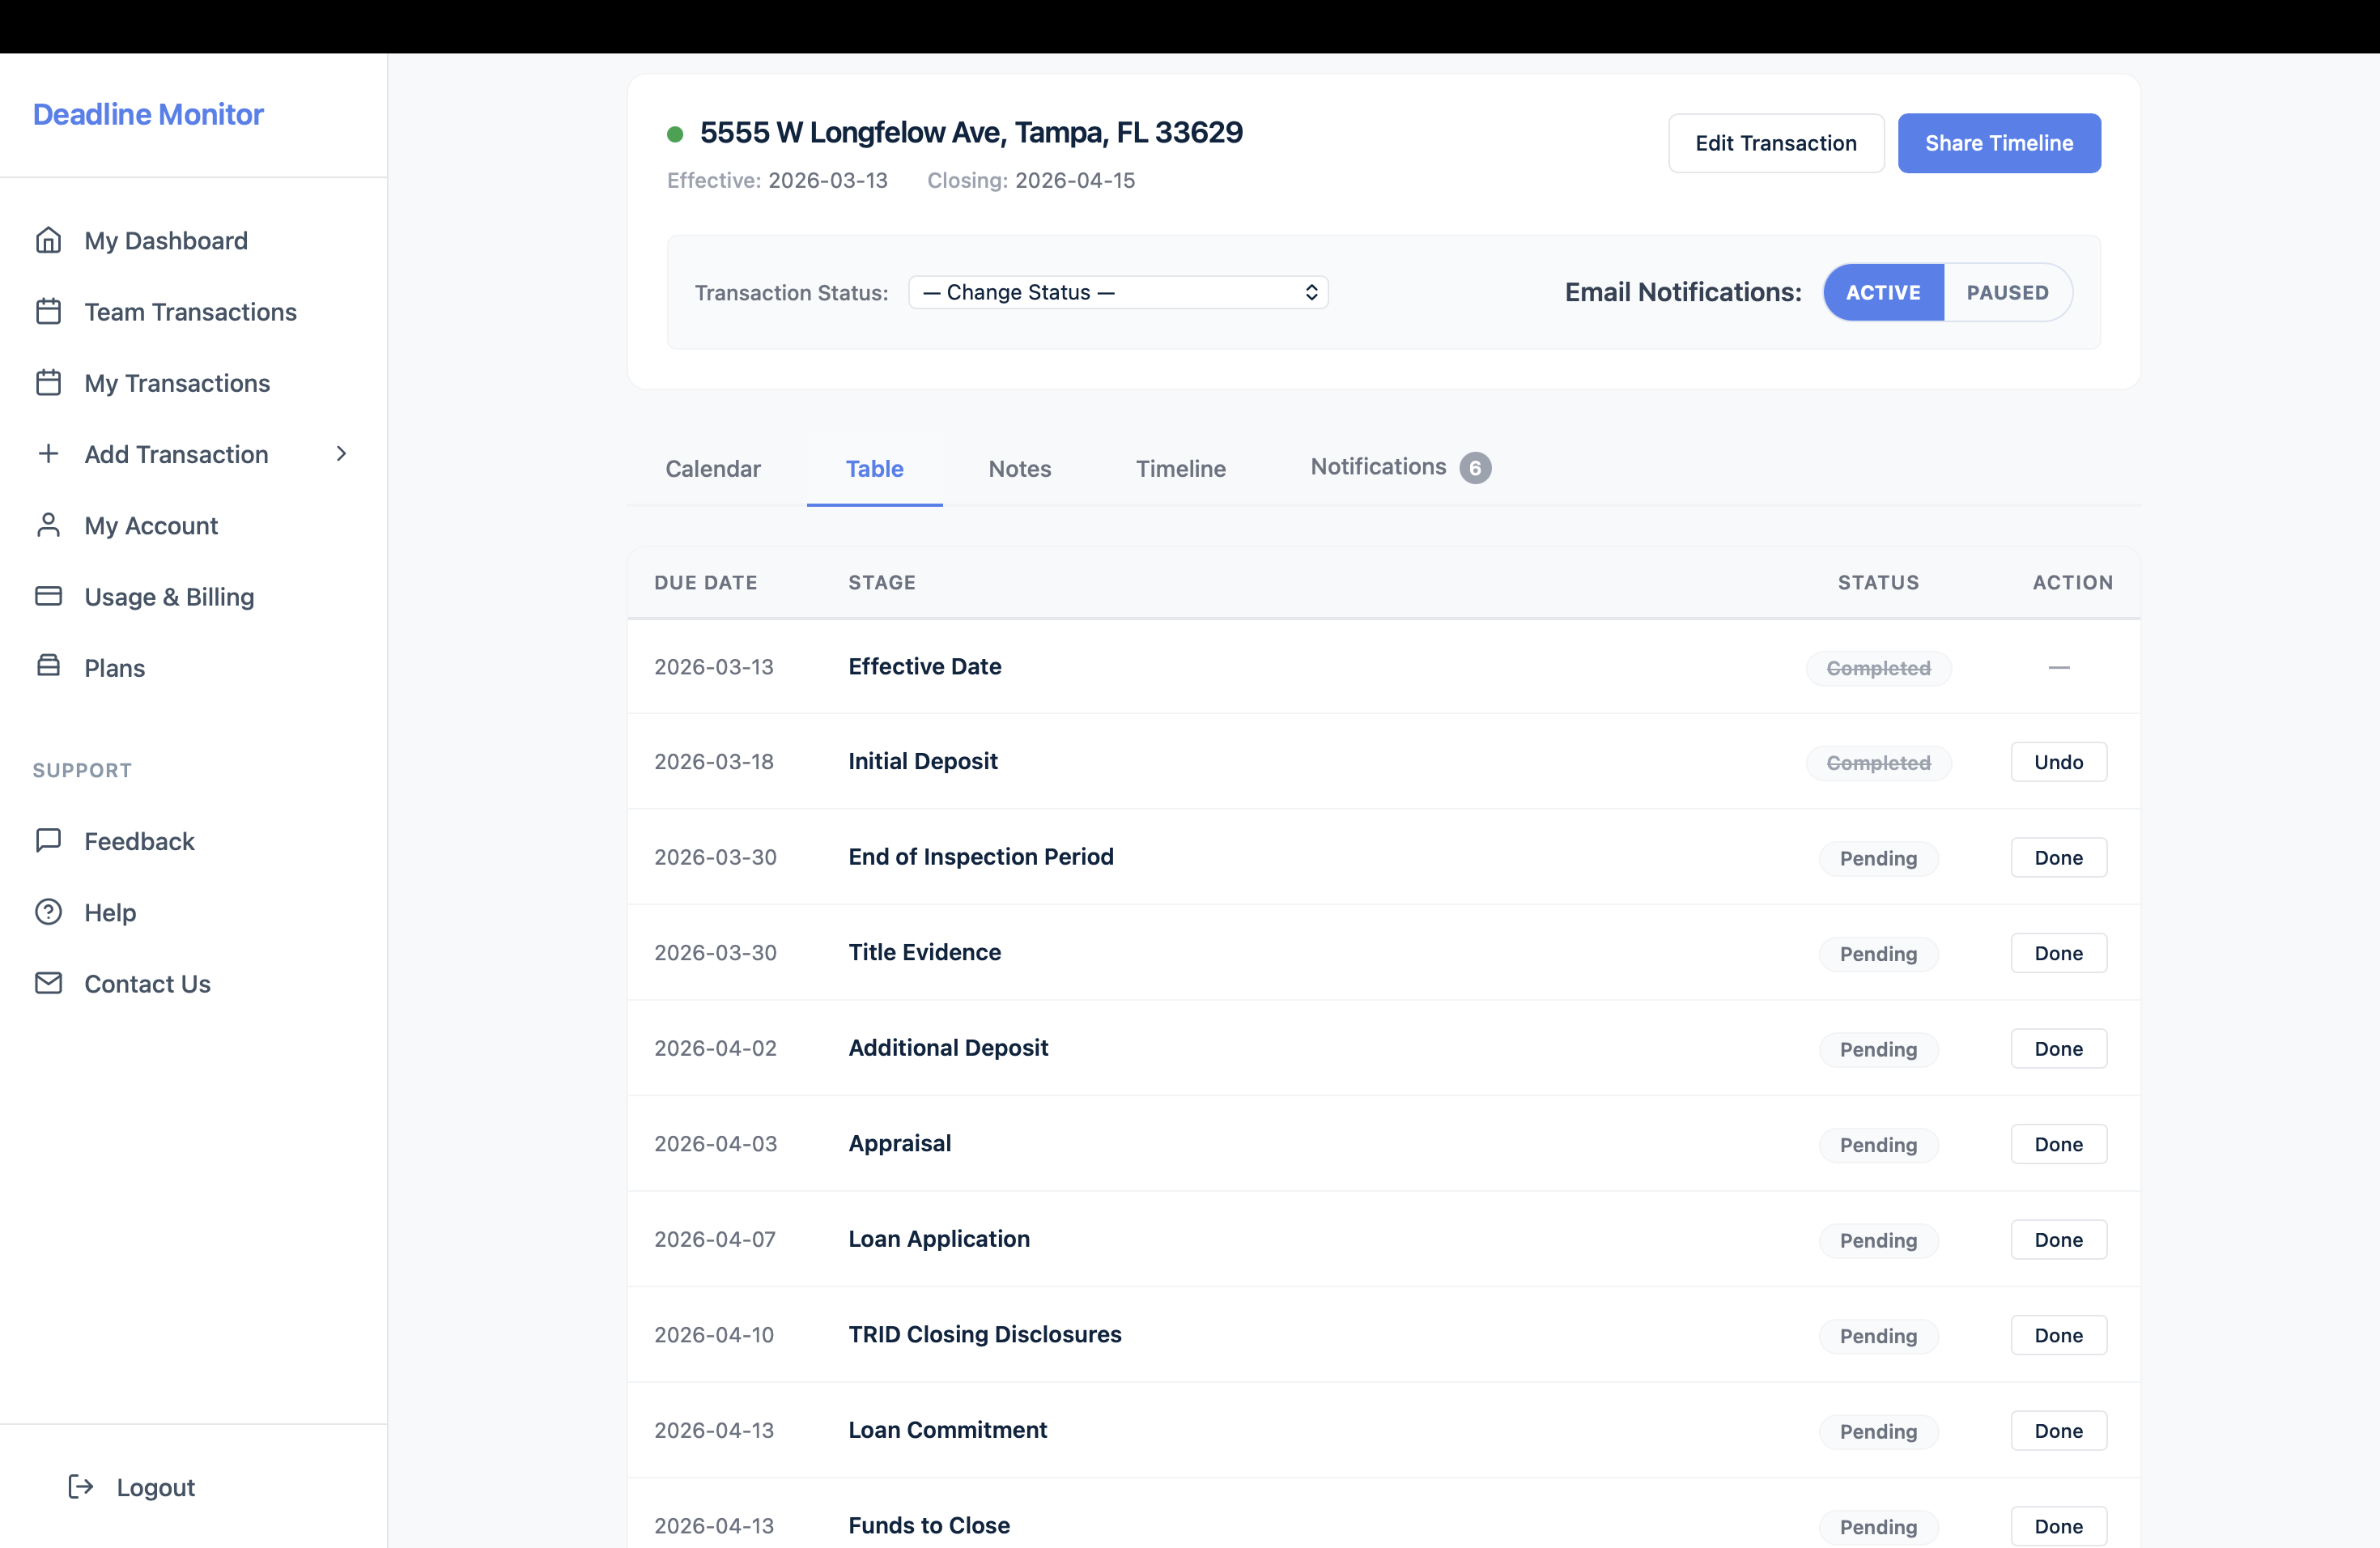Viewport: 2380px width, 1548px height.
Task: Click the Contact Us envelope icon
Action: click(48, 983)
